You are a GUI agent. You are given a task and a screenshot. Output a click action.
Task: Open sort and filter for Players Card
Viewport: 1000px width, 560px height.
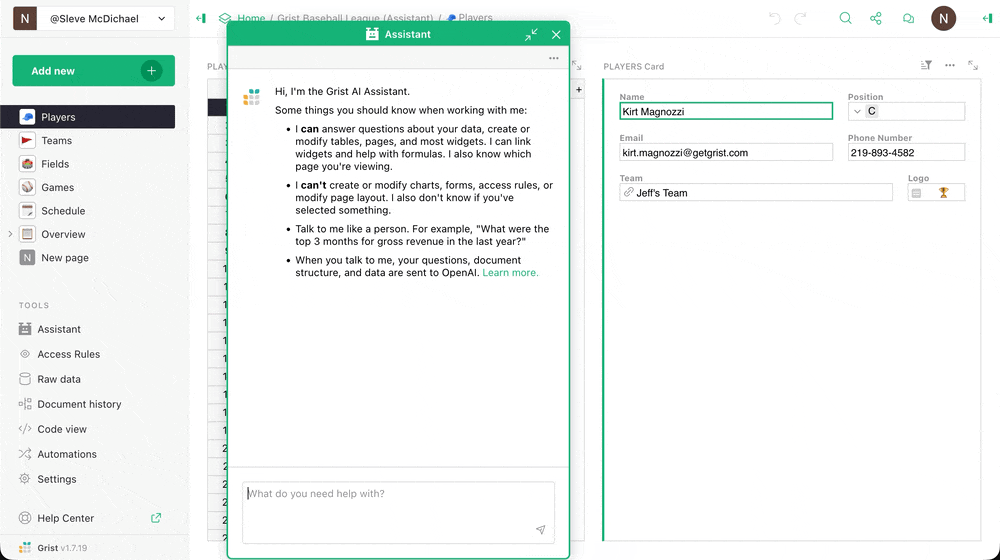(x=926, y=65)
